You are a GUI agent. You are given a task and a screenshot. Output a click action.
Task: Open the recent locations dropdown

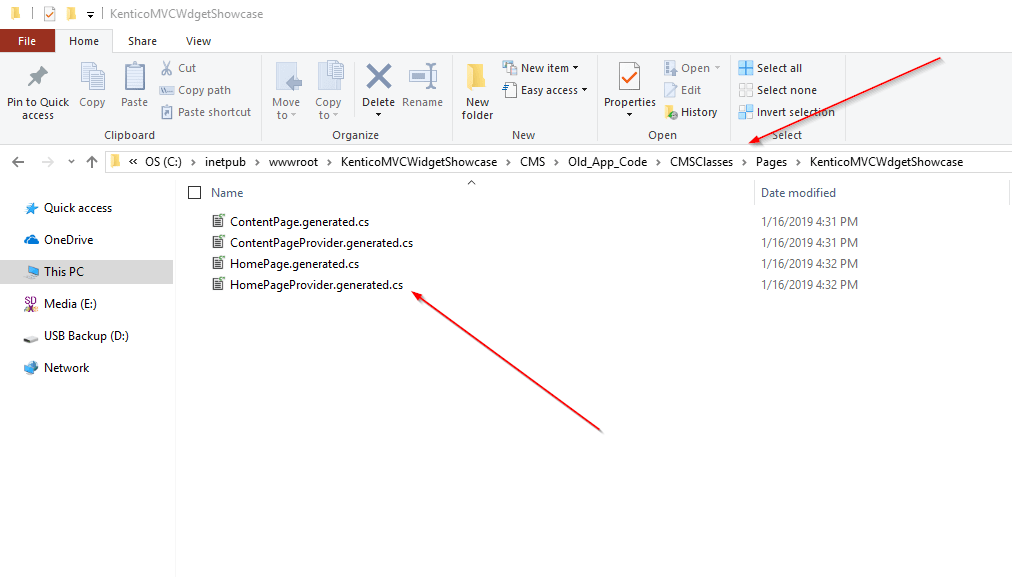pos(71,162)
